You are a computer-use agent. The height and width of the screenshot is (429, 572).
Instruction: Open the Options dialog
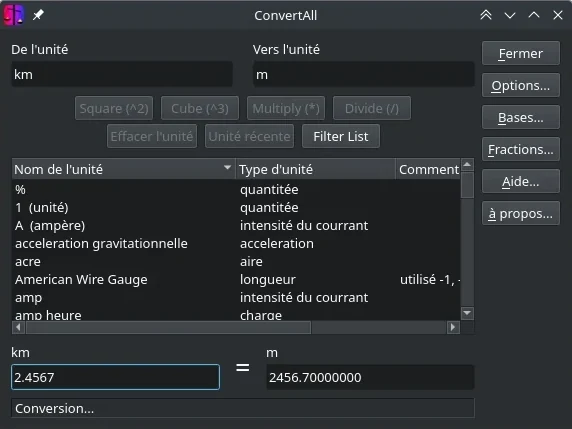point(521,85)
